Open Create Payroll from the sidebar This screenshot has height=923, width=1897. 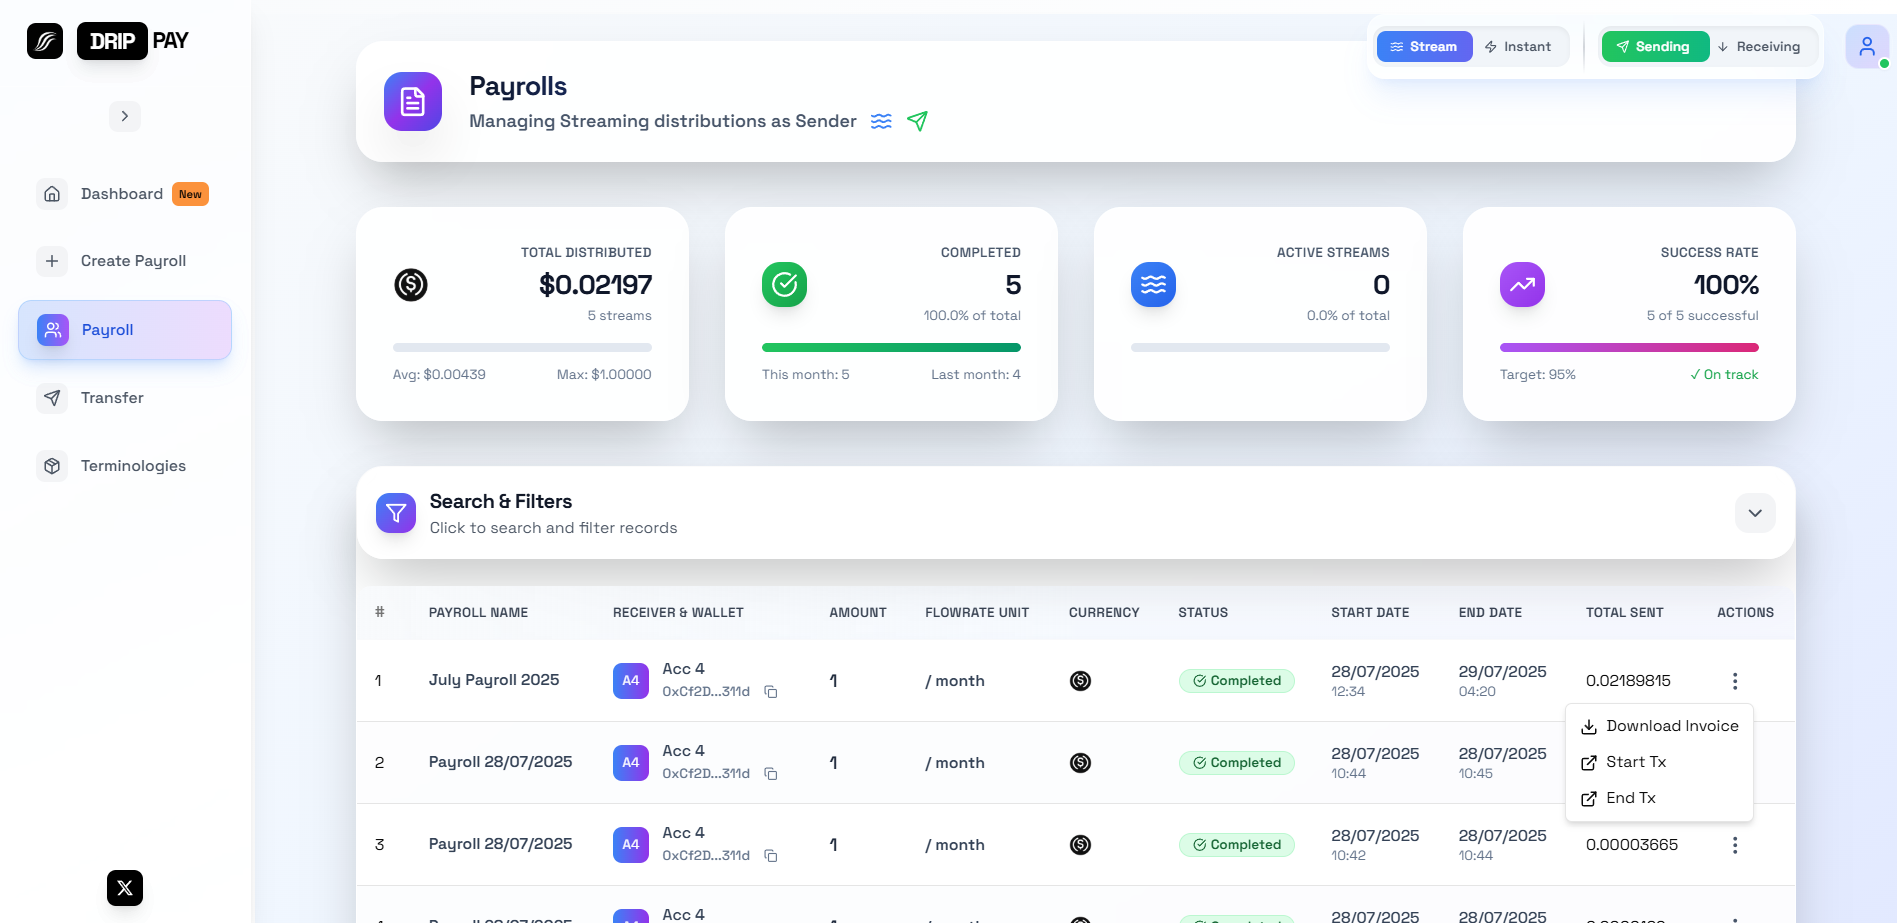[x=124, y=261]
